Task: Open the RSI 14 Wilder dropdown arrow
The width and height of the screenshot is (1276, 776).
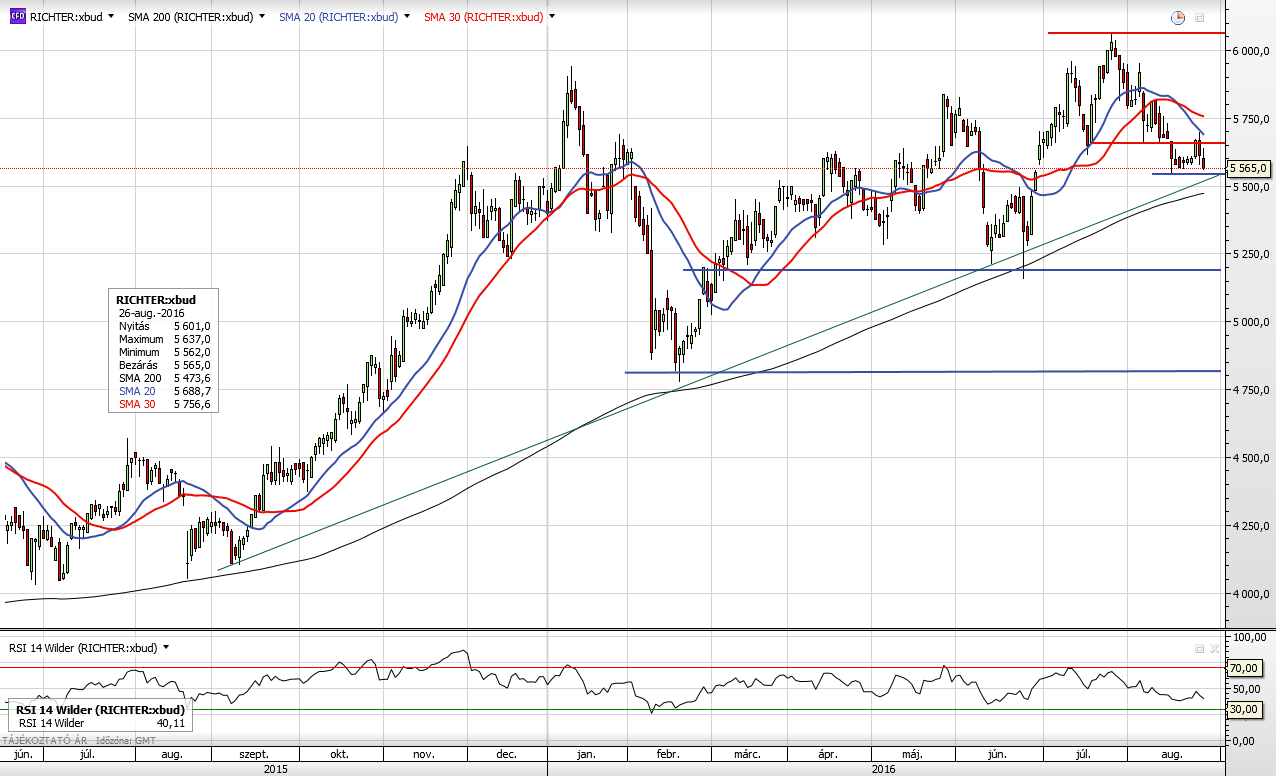Action: click(166, 647)
